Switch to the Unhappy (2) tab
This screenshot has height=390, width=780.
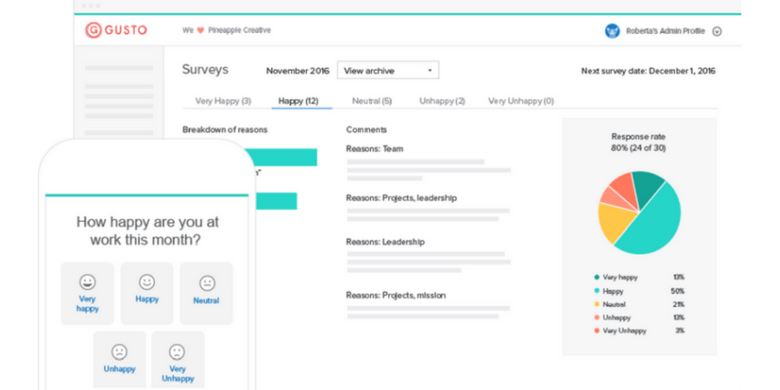coord(442,101)
